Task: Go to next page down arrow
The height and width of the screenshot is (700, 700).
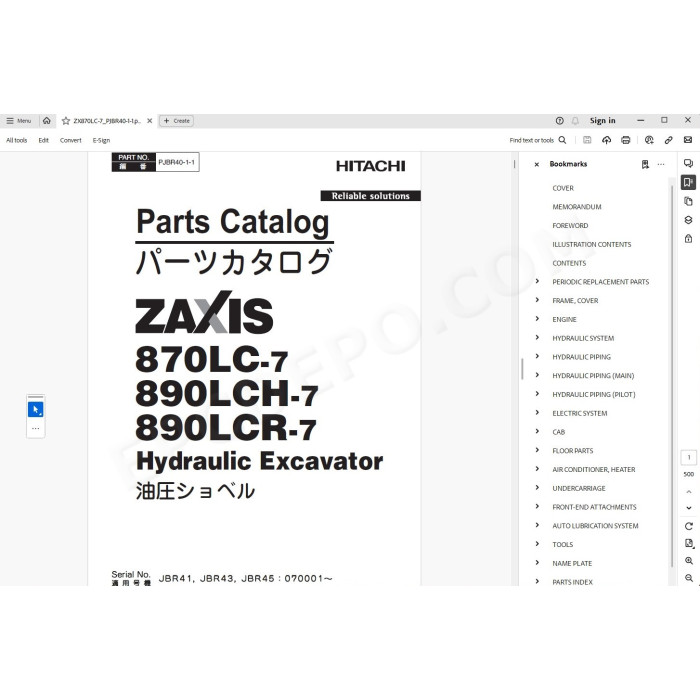Action: tap(689, 508)
